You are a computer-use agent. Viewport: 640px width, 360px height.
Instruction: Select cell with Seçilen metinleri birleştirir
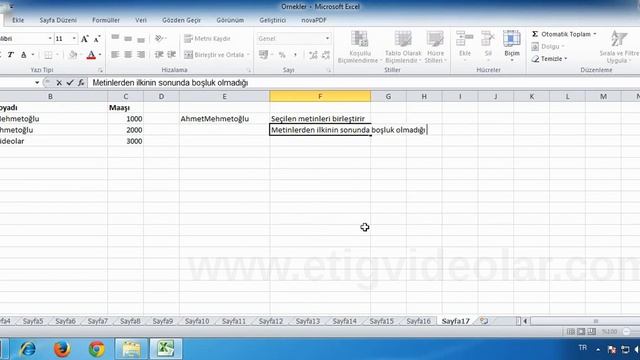click(320, 119)
